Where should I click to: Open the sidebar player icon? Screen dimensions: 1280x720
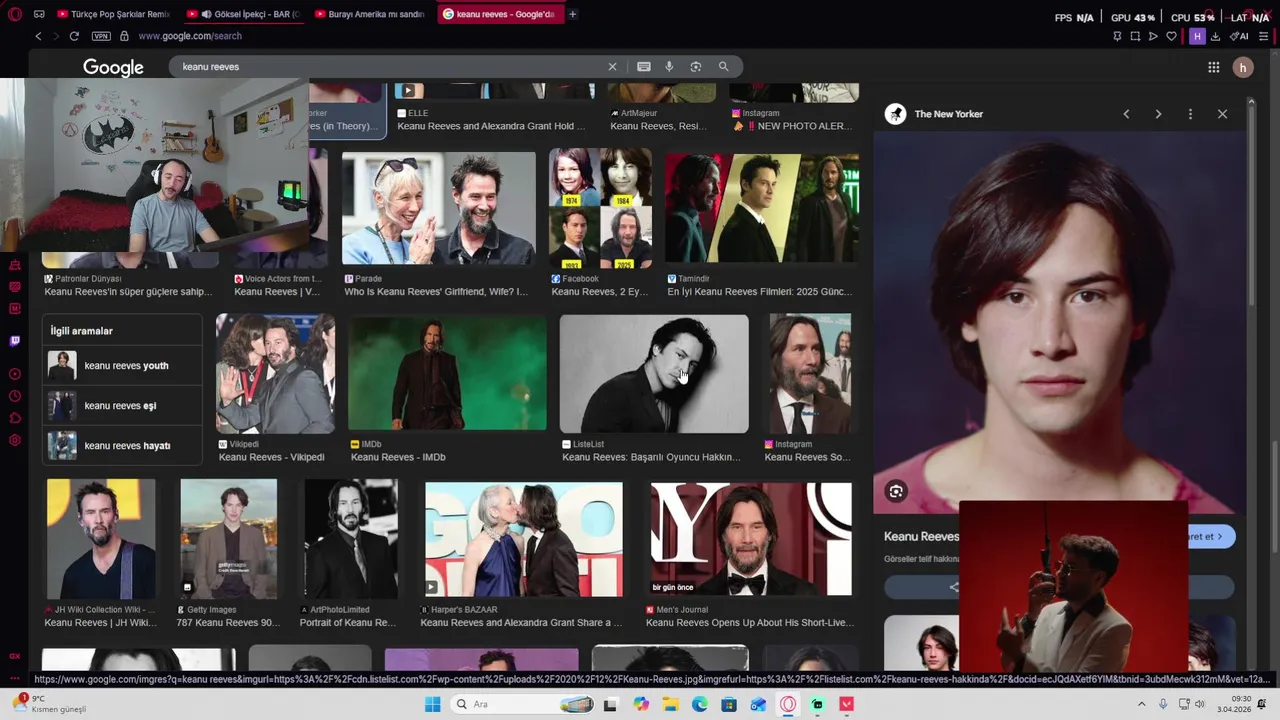(x=14, y=374)
